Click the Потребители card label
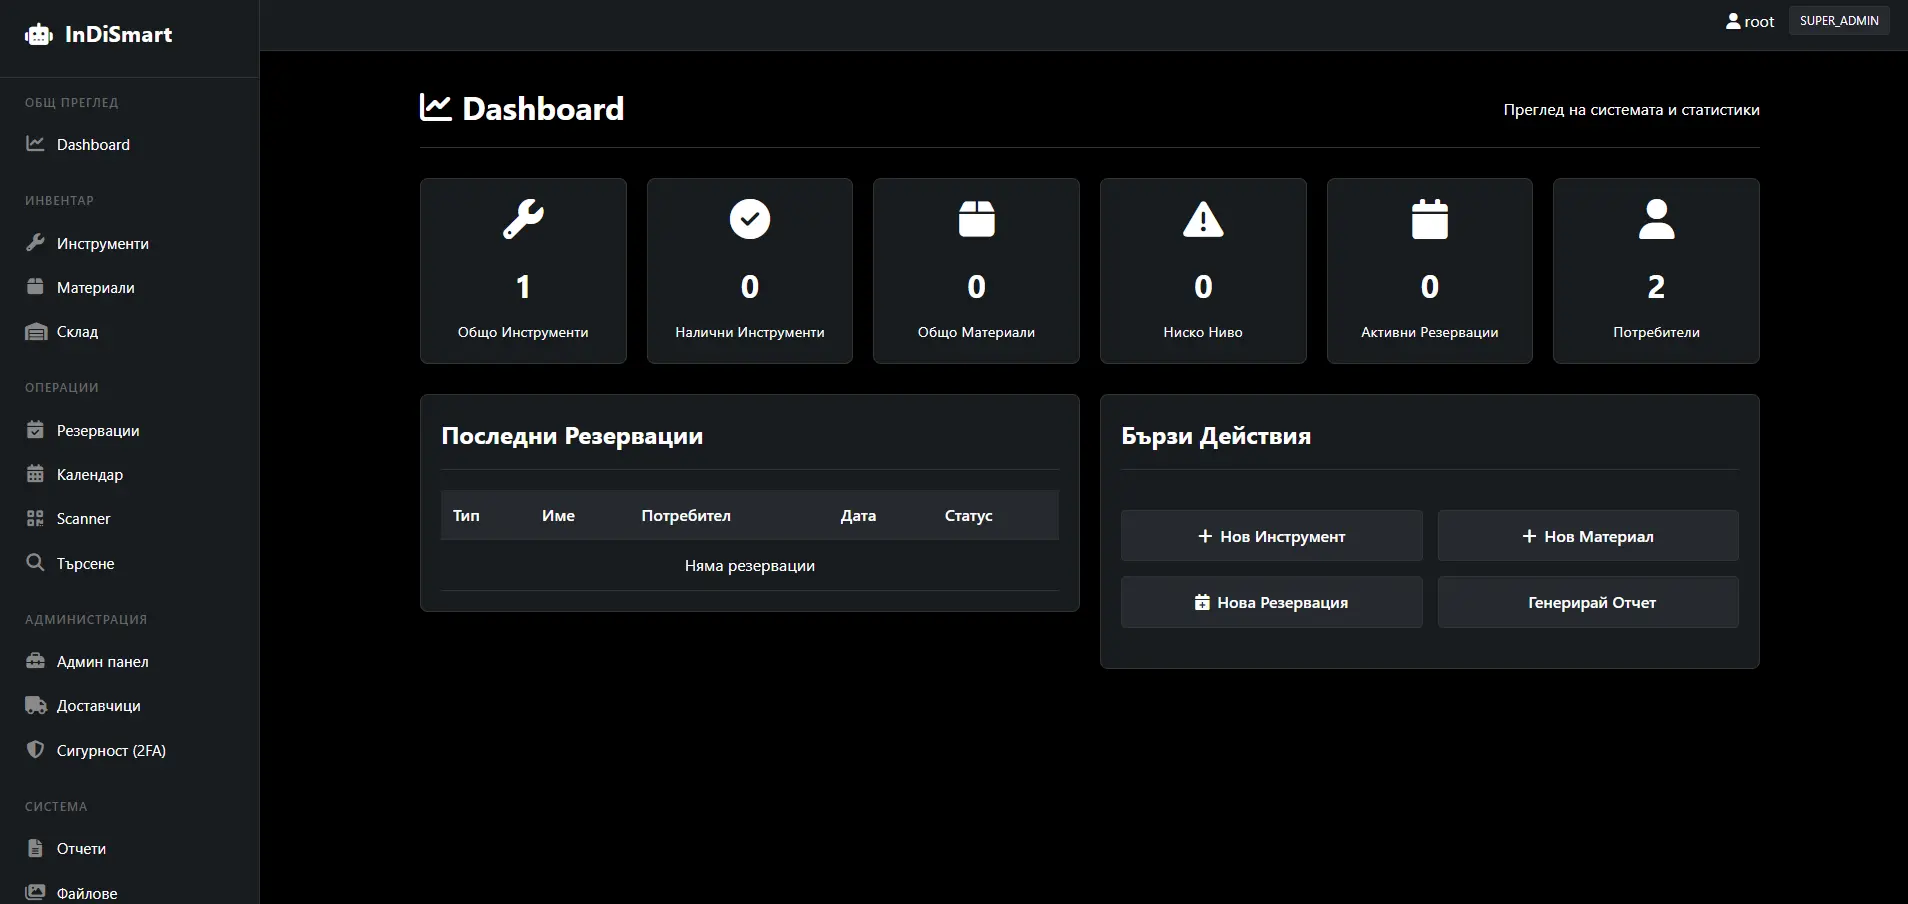1908x904 pixels. [1656, 332]
